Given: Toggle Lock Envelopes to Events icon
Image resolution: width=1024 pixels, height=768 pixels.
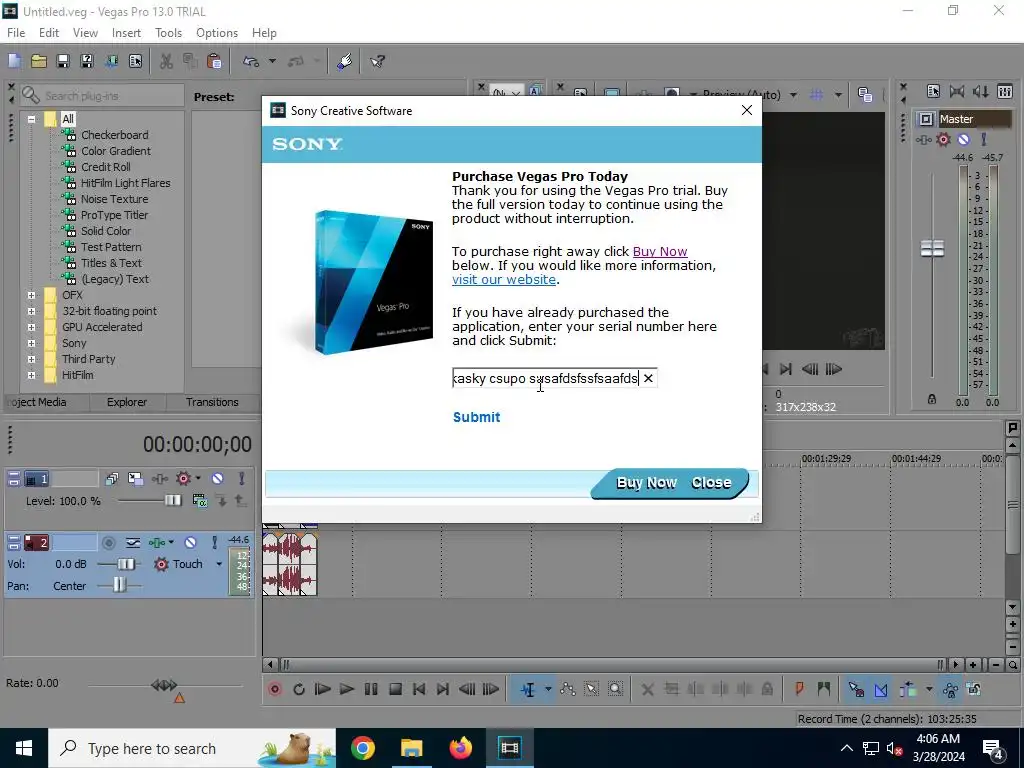Looking at the screenshot, I should [951, 689].
